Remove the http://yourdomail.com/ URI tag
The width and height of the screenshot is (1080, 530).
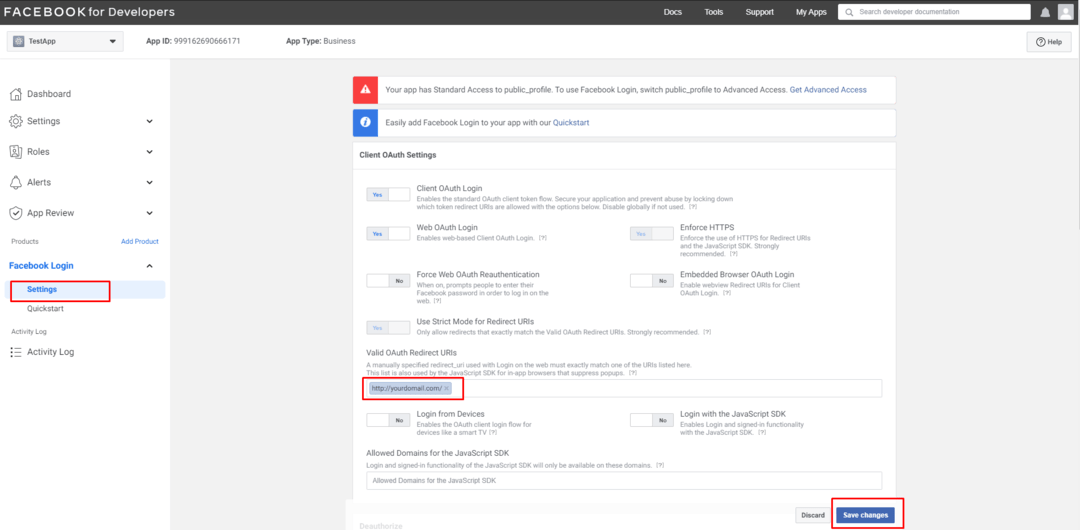(x=446, y=389)
